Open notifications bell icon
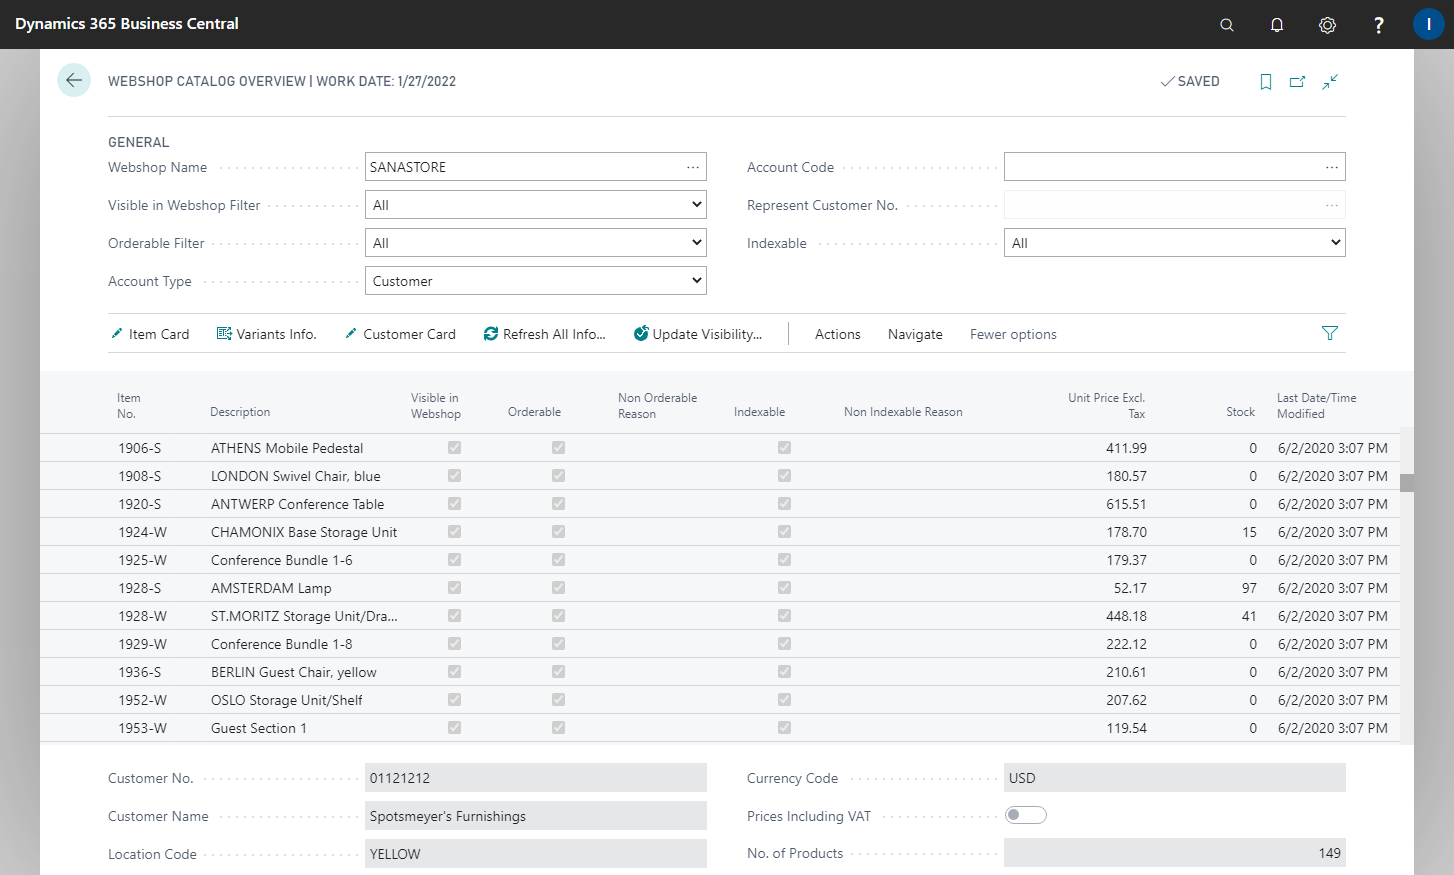This screenshot has width=1454, height=875. click(1277, 25)
